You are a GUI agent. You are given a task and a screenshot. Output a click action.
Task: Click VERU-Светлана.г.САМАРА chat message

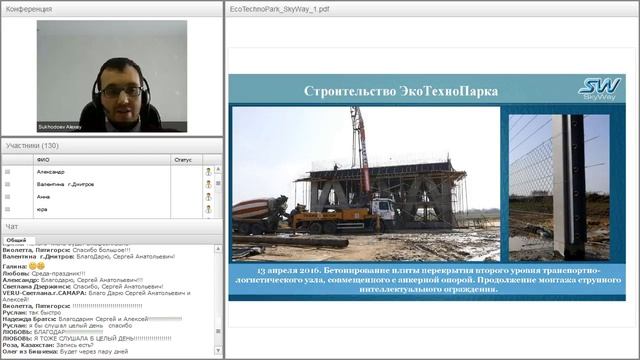coord(96,296)
